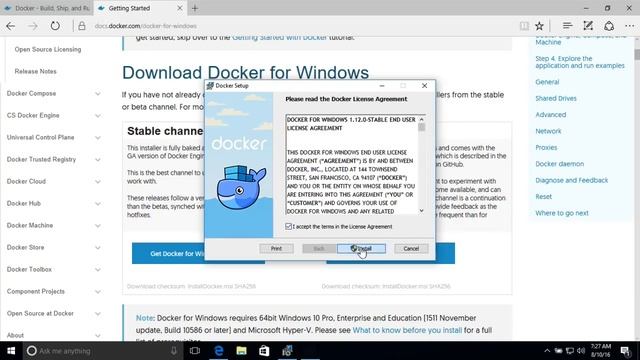Open the Diagnose and Feedback link
640x360 pixels.
(x=571, y=180)
